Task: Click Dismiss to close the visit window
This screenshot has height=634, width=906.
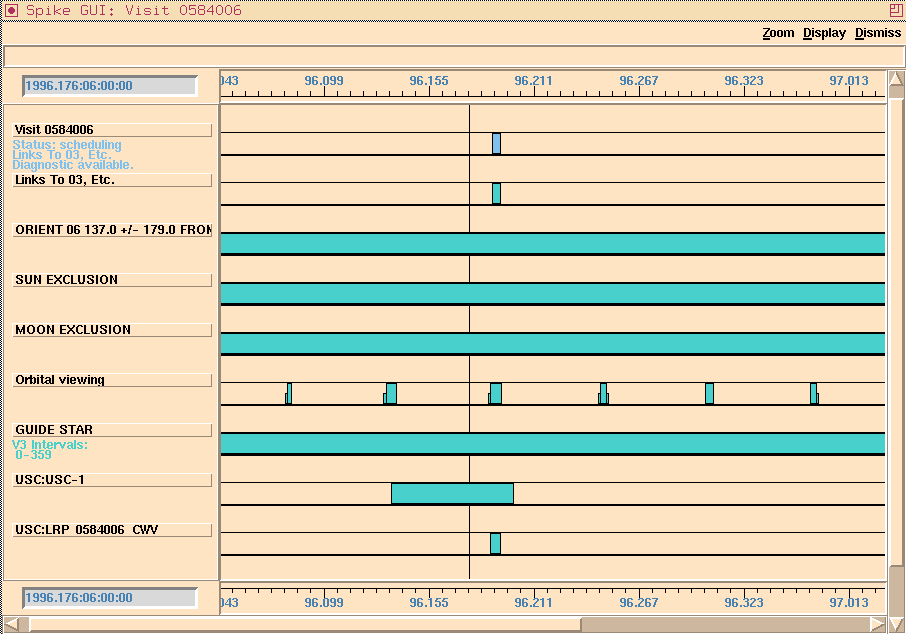Action: pyautogui.click(x=877, y=33)
